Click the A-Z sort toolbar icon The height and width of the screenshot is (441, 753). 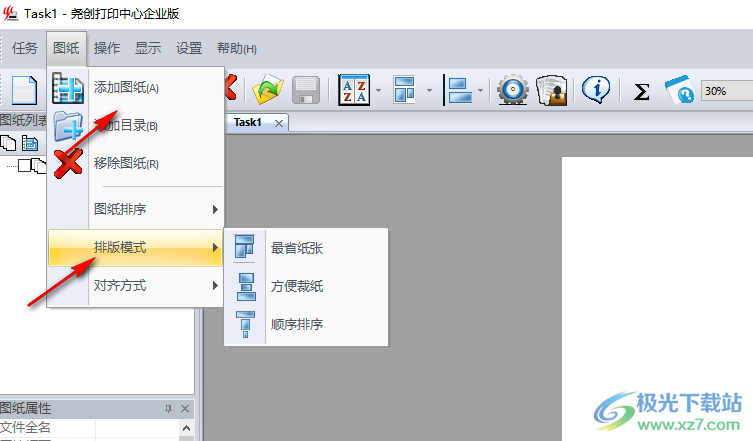(354, 90)
